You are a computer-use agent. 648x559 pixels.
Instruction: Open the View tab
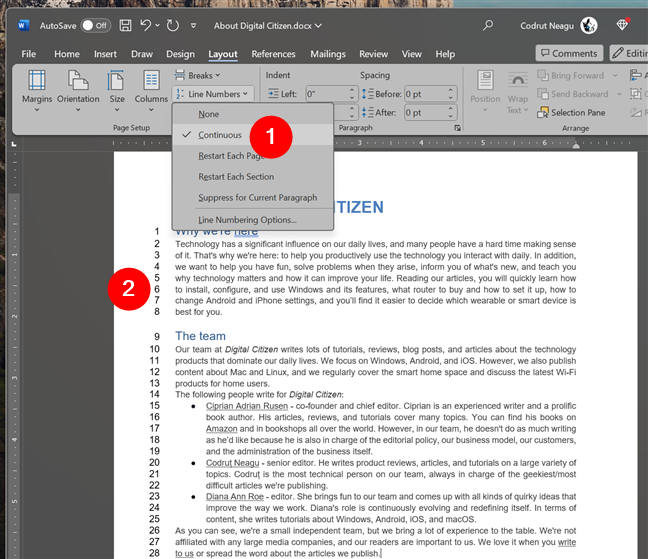[x=412, y=54]
